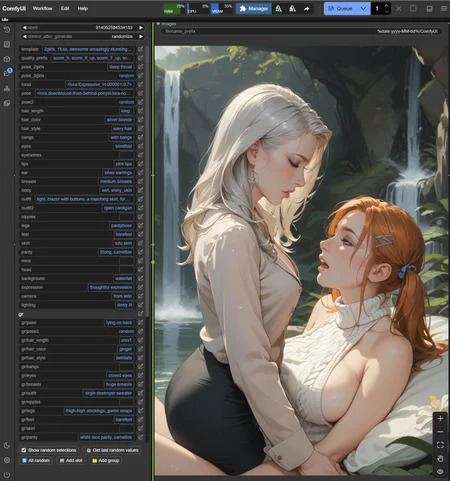This screenshot has width=450, height=481.
Task: Click the square icon next to the cancel X
Action: pos(413,9)
